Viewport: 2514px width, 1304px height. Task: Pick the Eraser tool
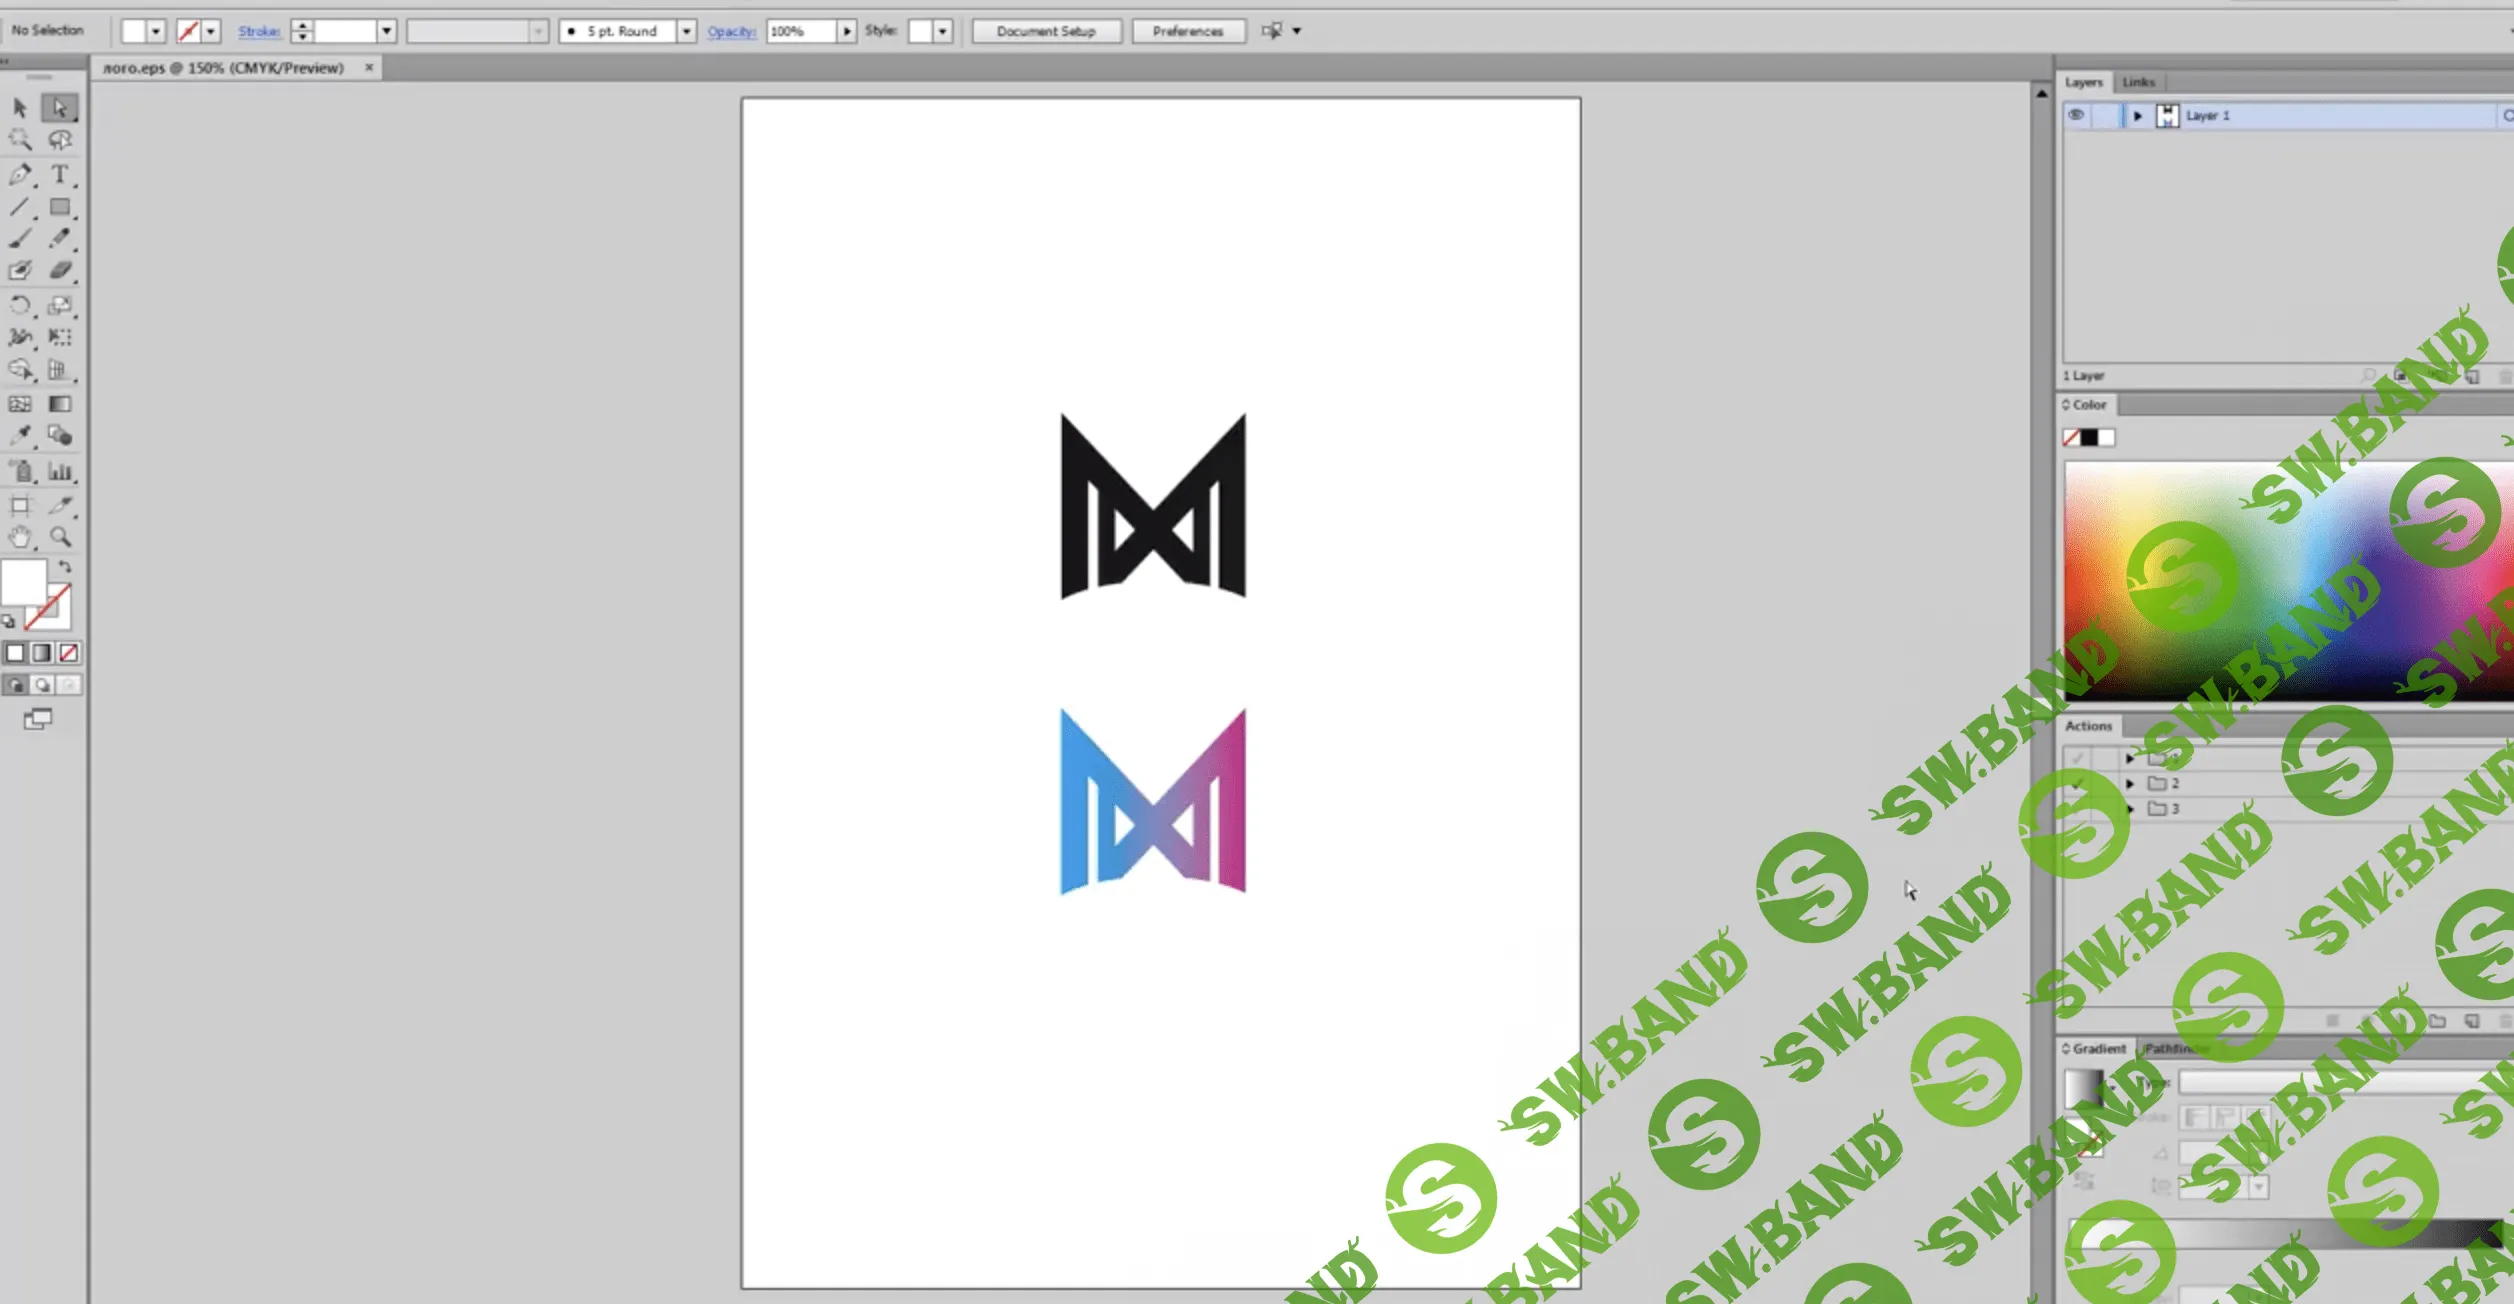[61, 270]
